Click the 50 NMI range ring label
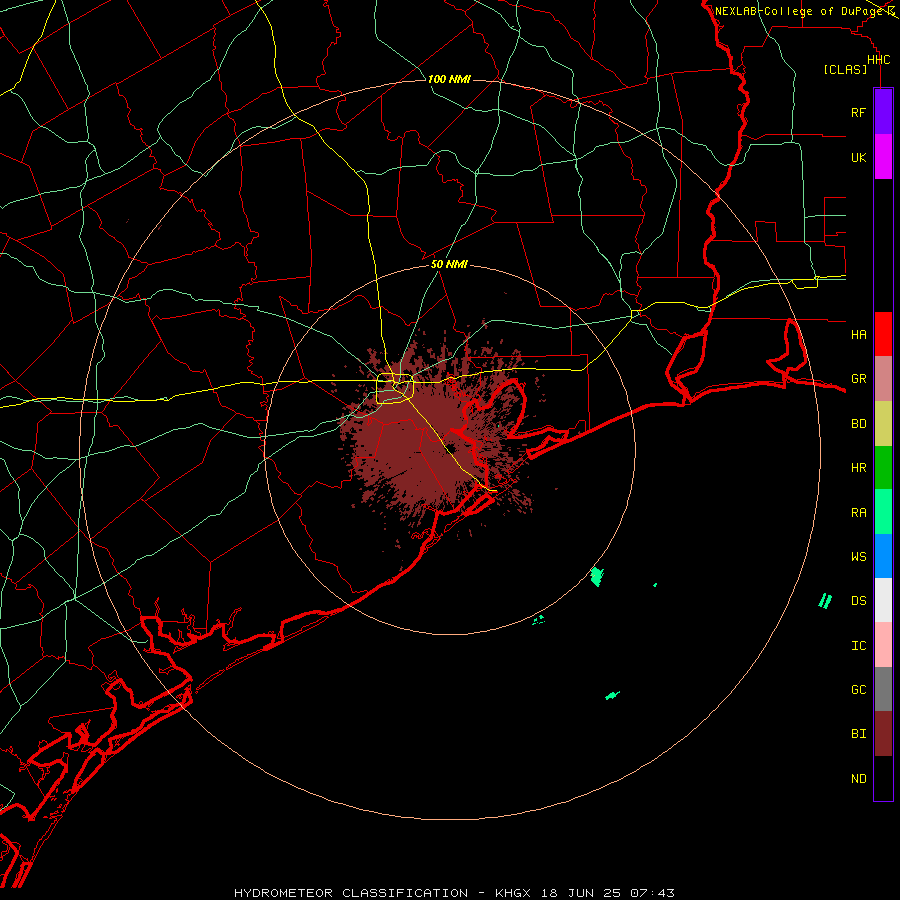This screenshot has height=900, width=900. click(x=449, y=264)
